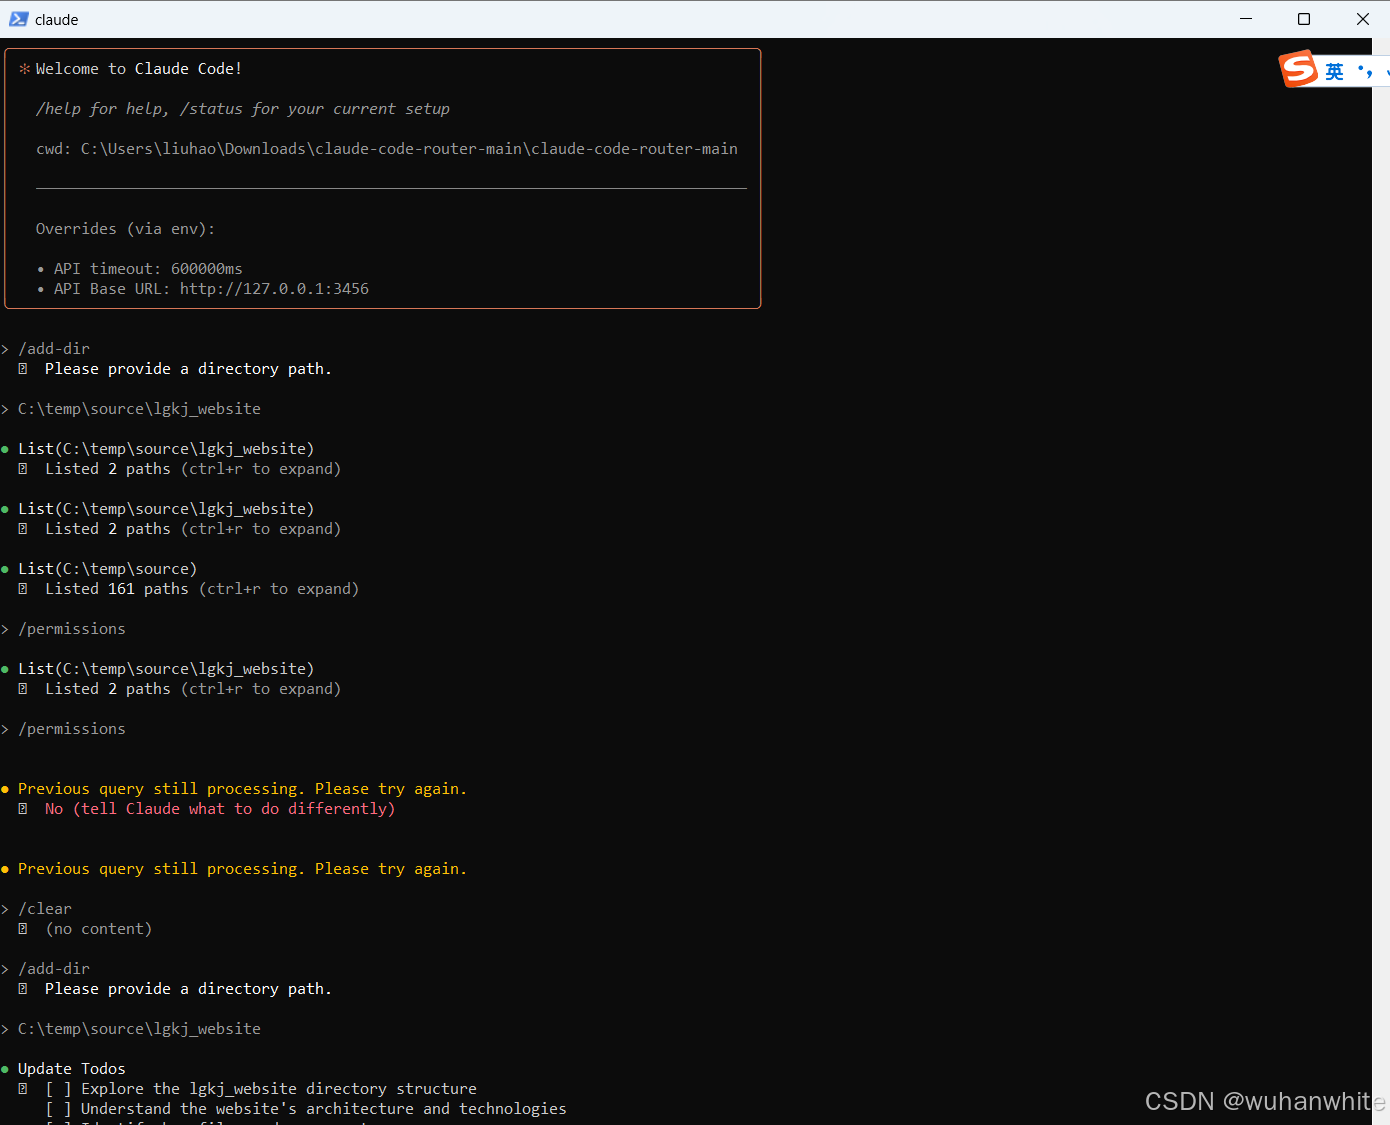Click the API Base URL http://127.0.0.1:3456
1390x1125 pixels.
click(x=274, y=289)
